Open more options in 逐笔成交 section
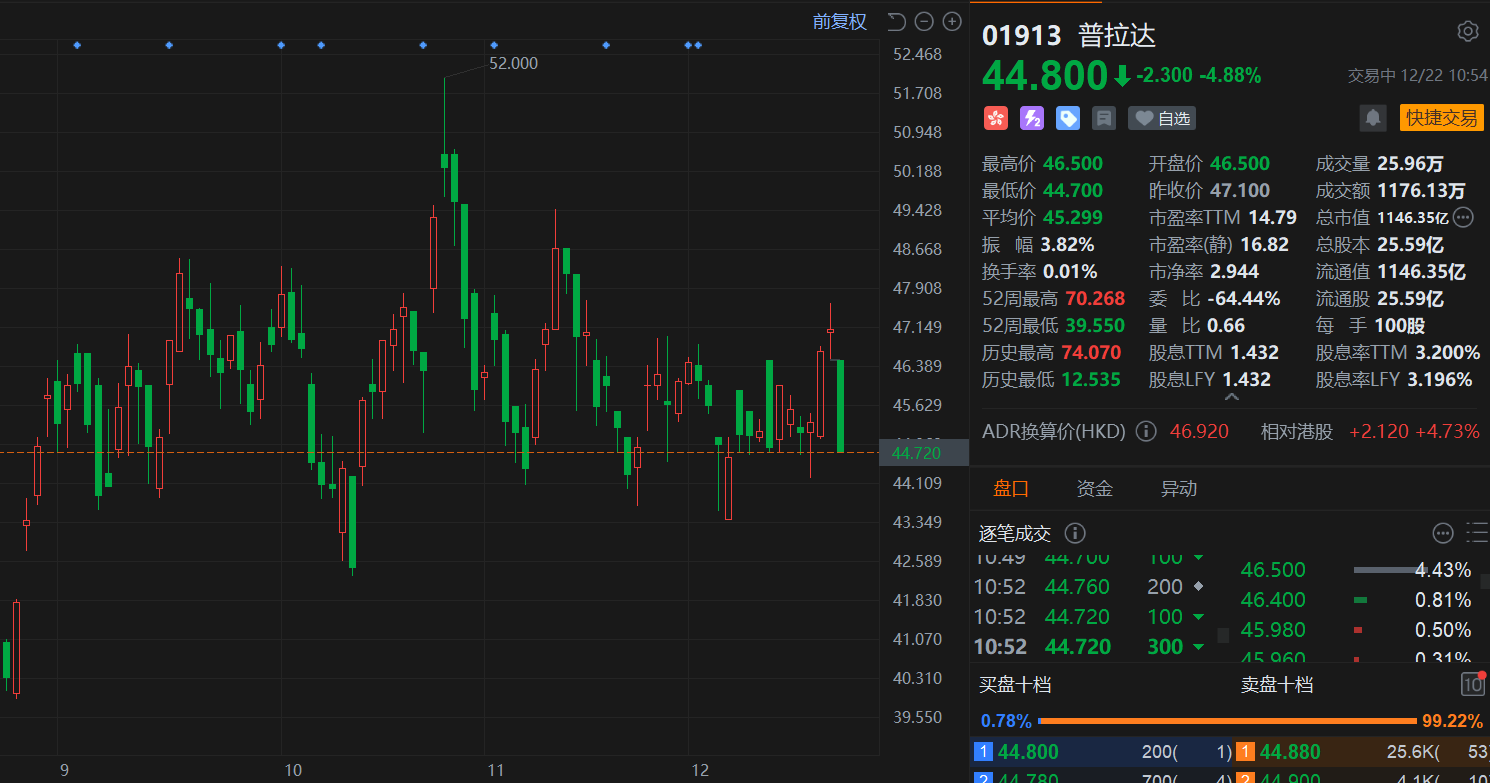The width and height of the screenshot is (1490, 783). [1443, 533]
